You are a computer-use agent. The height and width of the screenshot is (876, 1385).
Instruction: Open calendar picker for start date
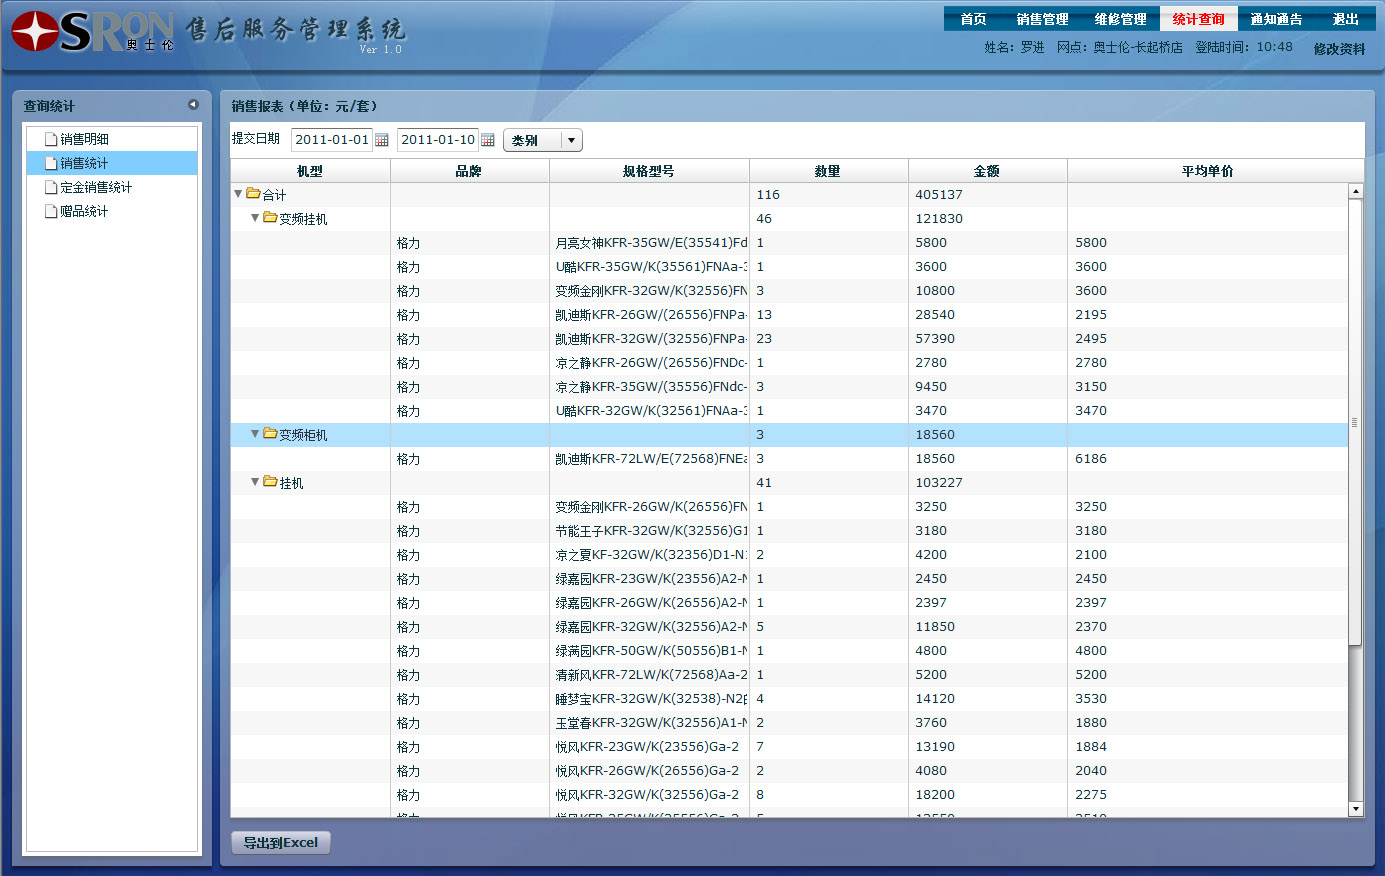381,140
